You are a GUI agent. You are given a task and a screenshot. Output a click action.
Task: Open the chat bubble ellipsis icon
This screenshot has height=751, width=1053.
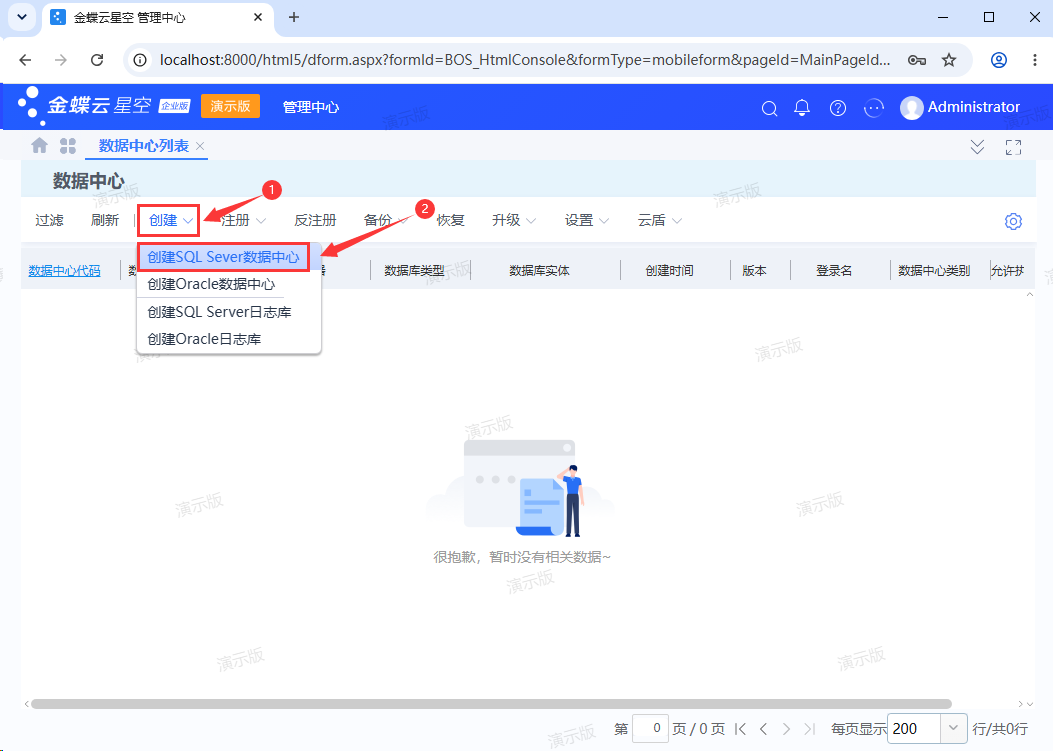pyautogui.click(x=874, y=107)
